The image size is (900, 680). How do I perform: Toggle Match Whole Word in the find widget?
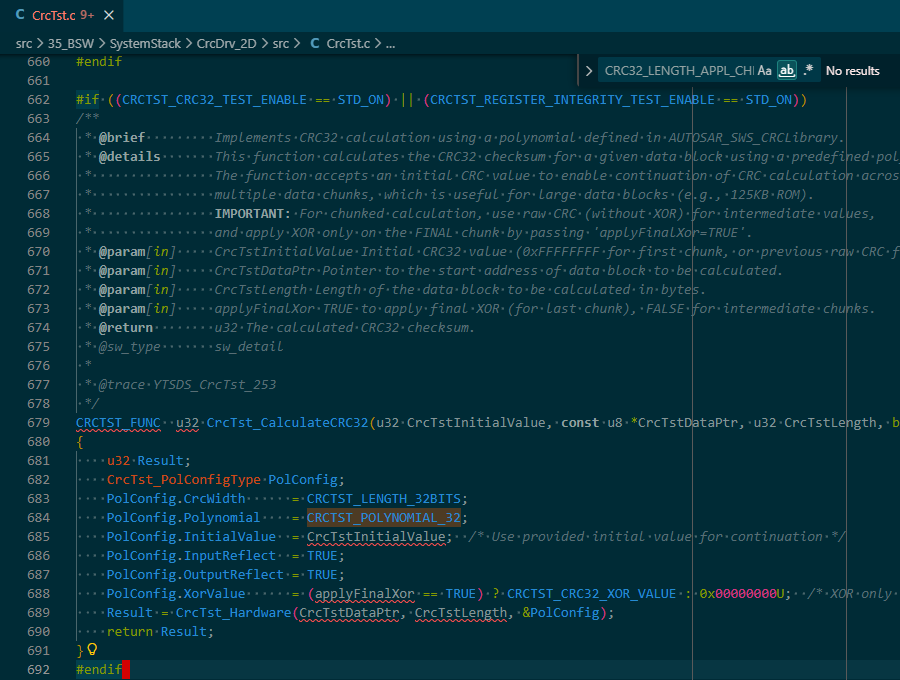[786, 71]
